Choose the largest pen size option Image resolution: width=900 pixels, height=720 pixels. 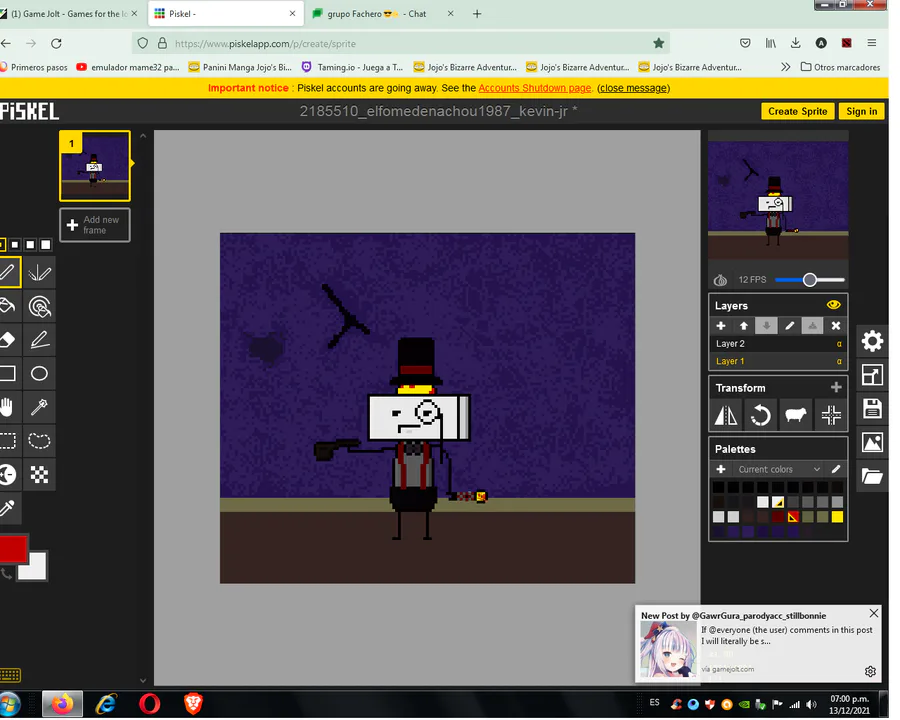coord(45,245)
